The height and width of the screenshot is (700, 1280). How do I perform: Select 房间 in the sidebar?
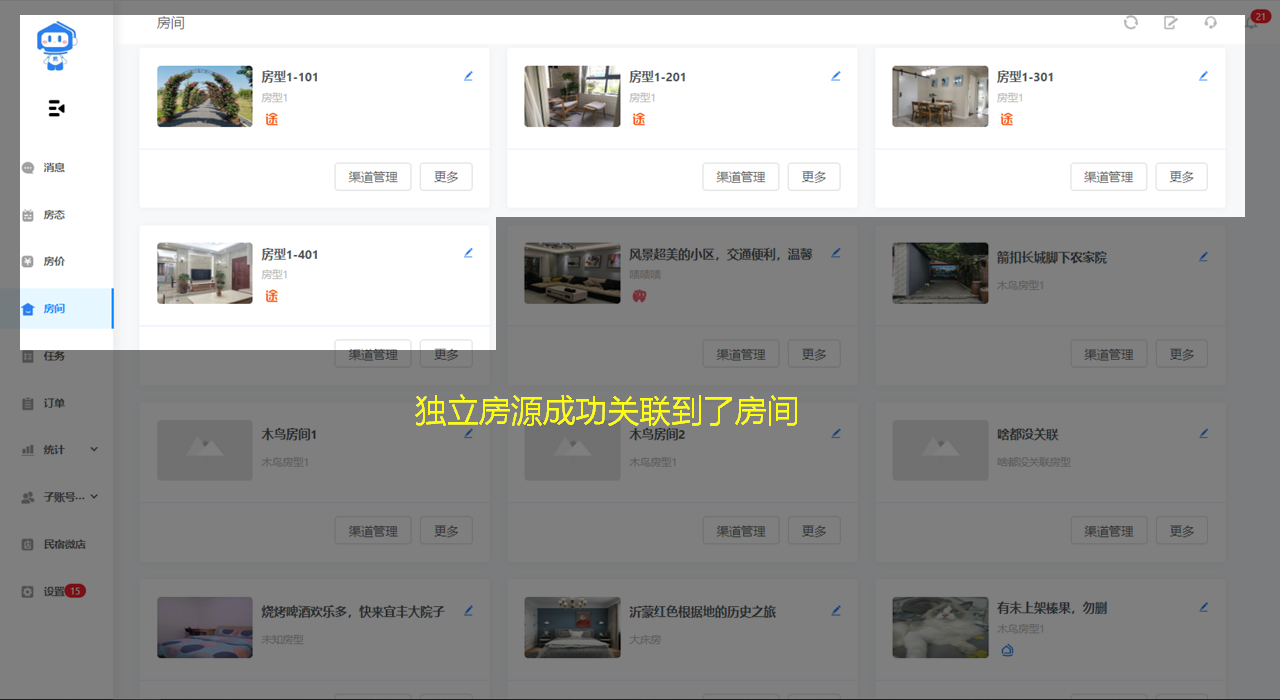(x=56, y=309)
